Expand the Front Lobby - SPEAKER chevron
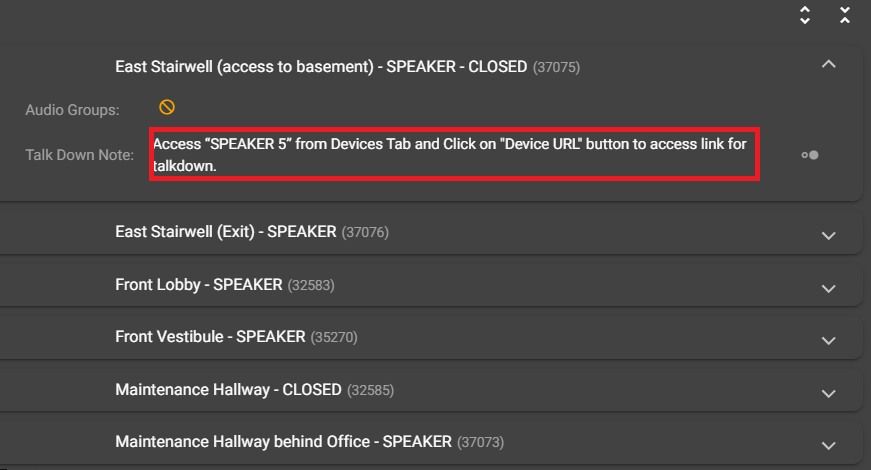 click(x=829, y=288)
